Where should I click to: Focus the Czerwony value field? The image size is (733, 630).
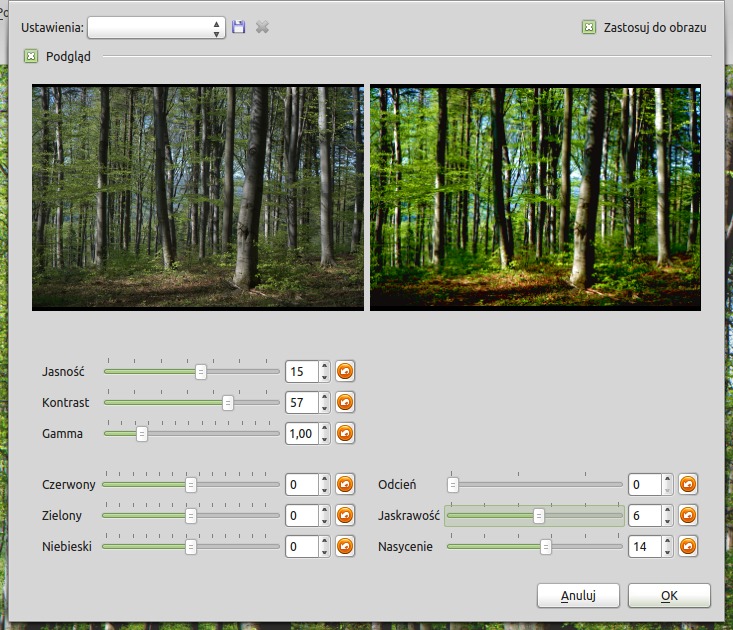click(x=302, y=484)
